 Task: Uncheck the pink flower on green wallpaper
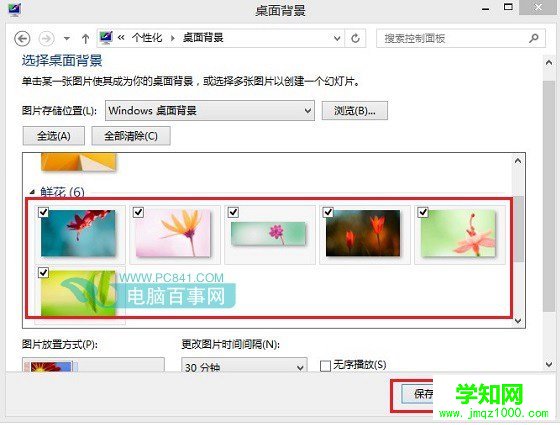click(423, 212)
